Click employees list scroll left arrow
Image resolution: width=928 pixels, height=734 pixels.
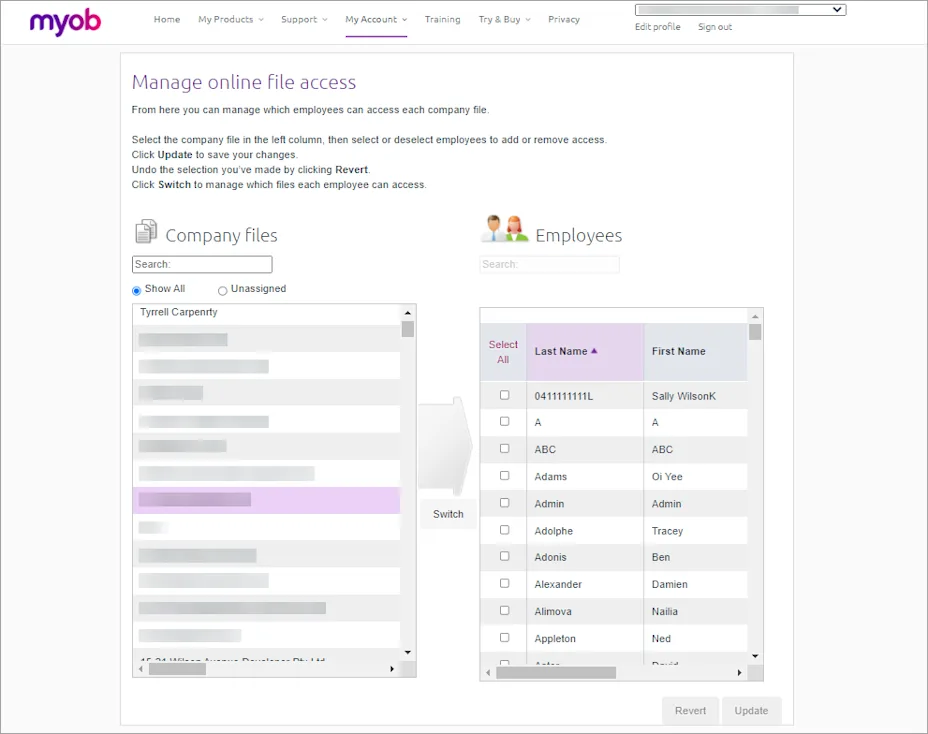tap(488, 673)
